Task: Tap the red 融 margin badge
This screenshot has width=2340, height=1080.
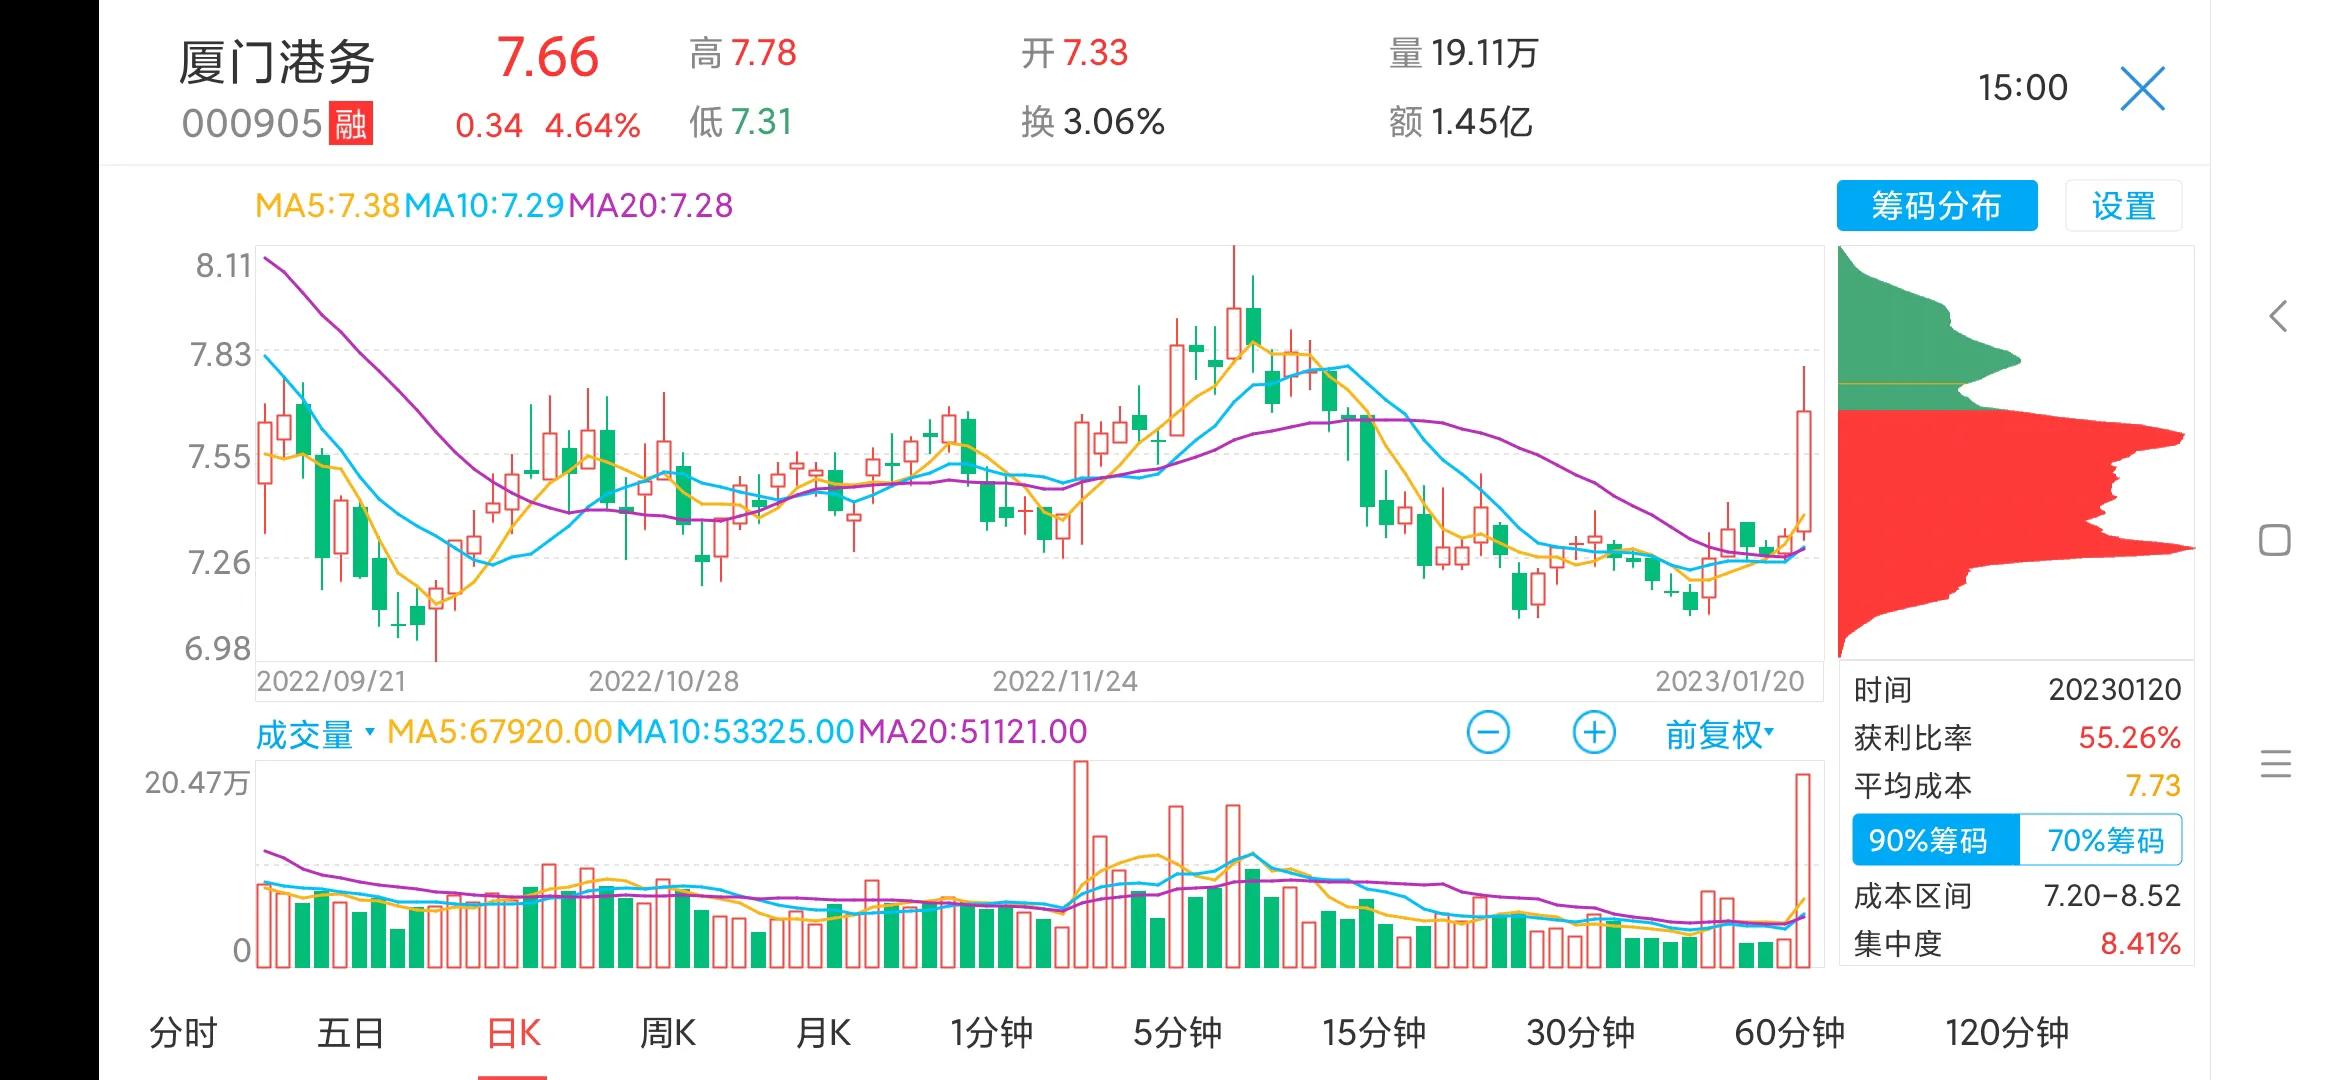Action: tap(351, 125)
